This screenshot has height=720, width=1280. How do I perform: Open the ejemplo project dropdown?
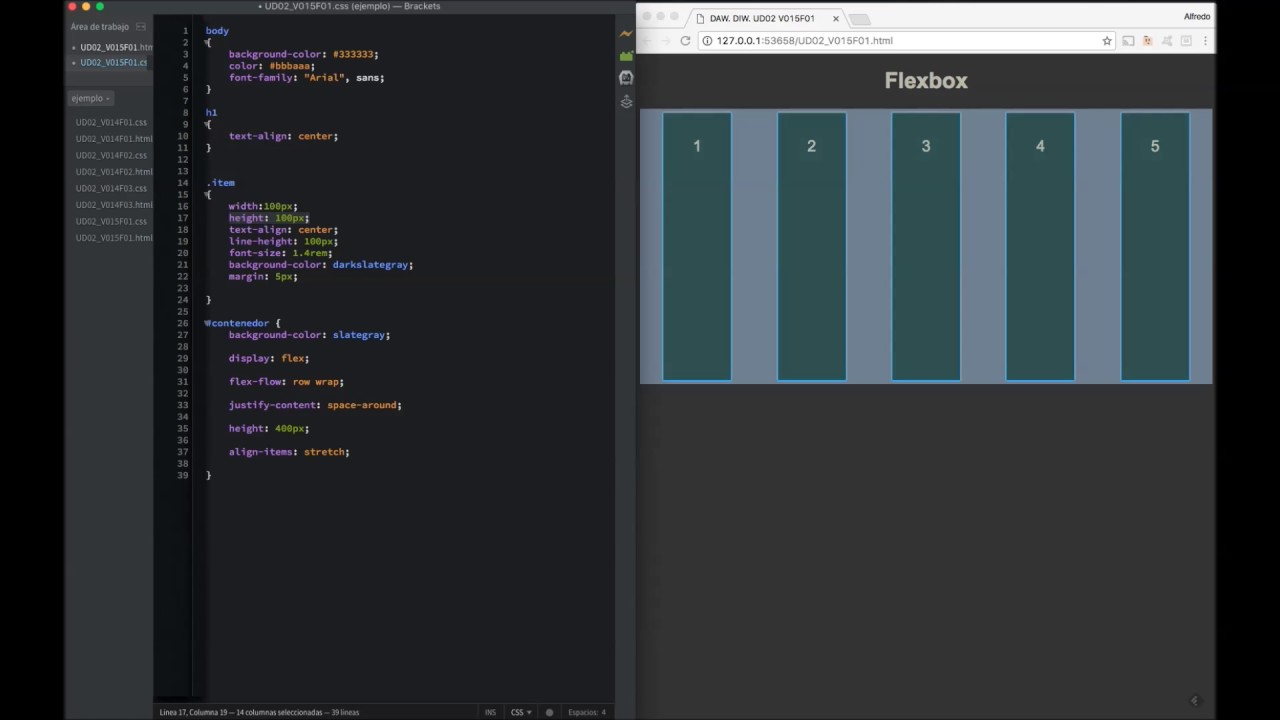90,98
